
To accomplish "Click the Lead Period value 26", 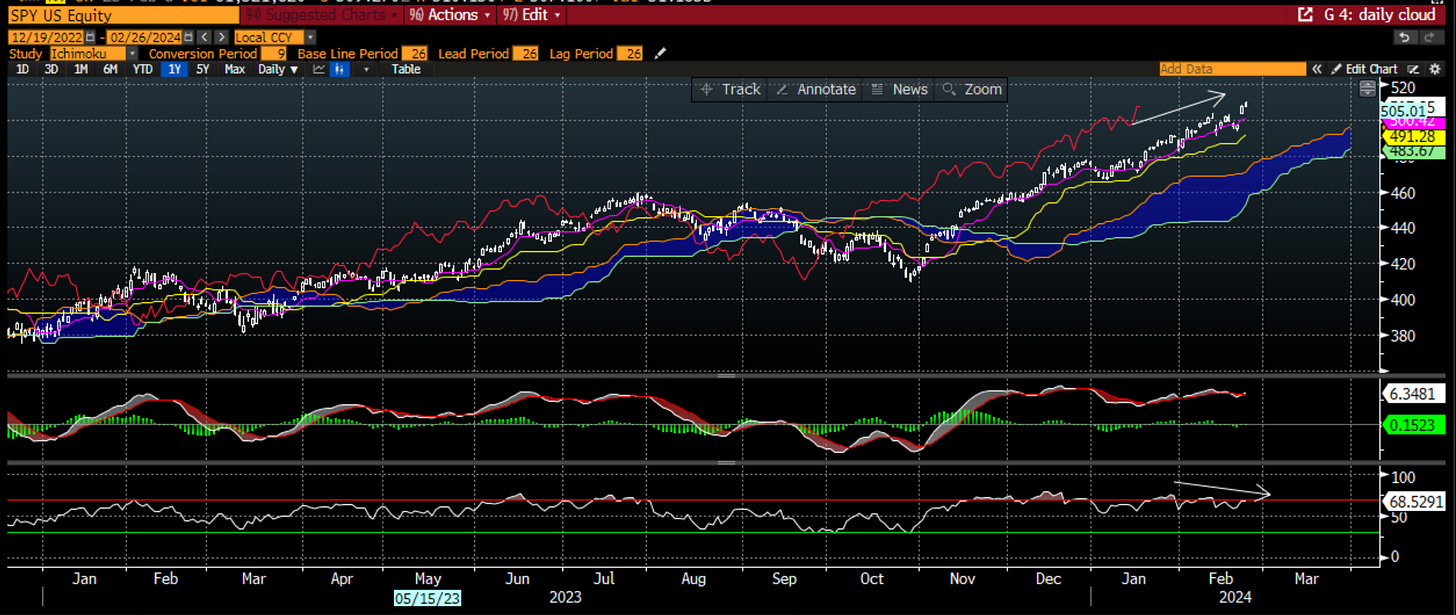I will coord(525,53).
